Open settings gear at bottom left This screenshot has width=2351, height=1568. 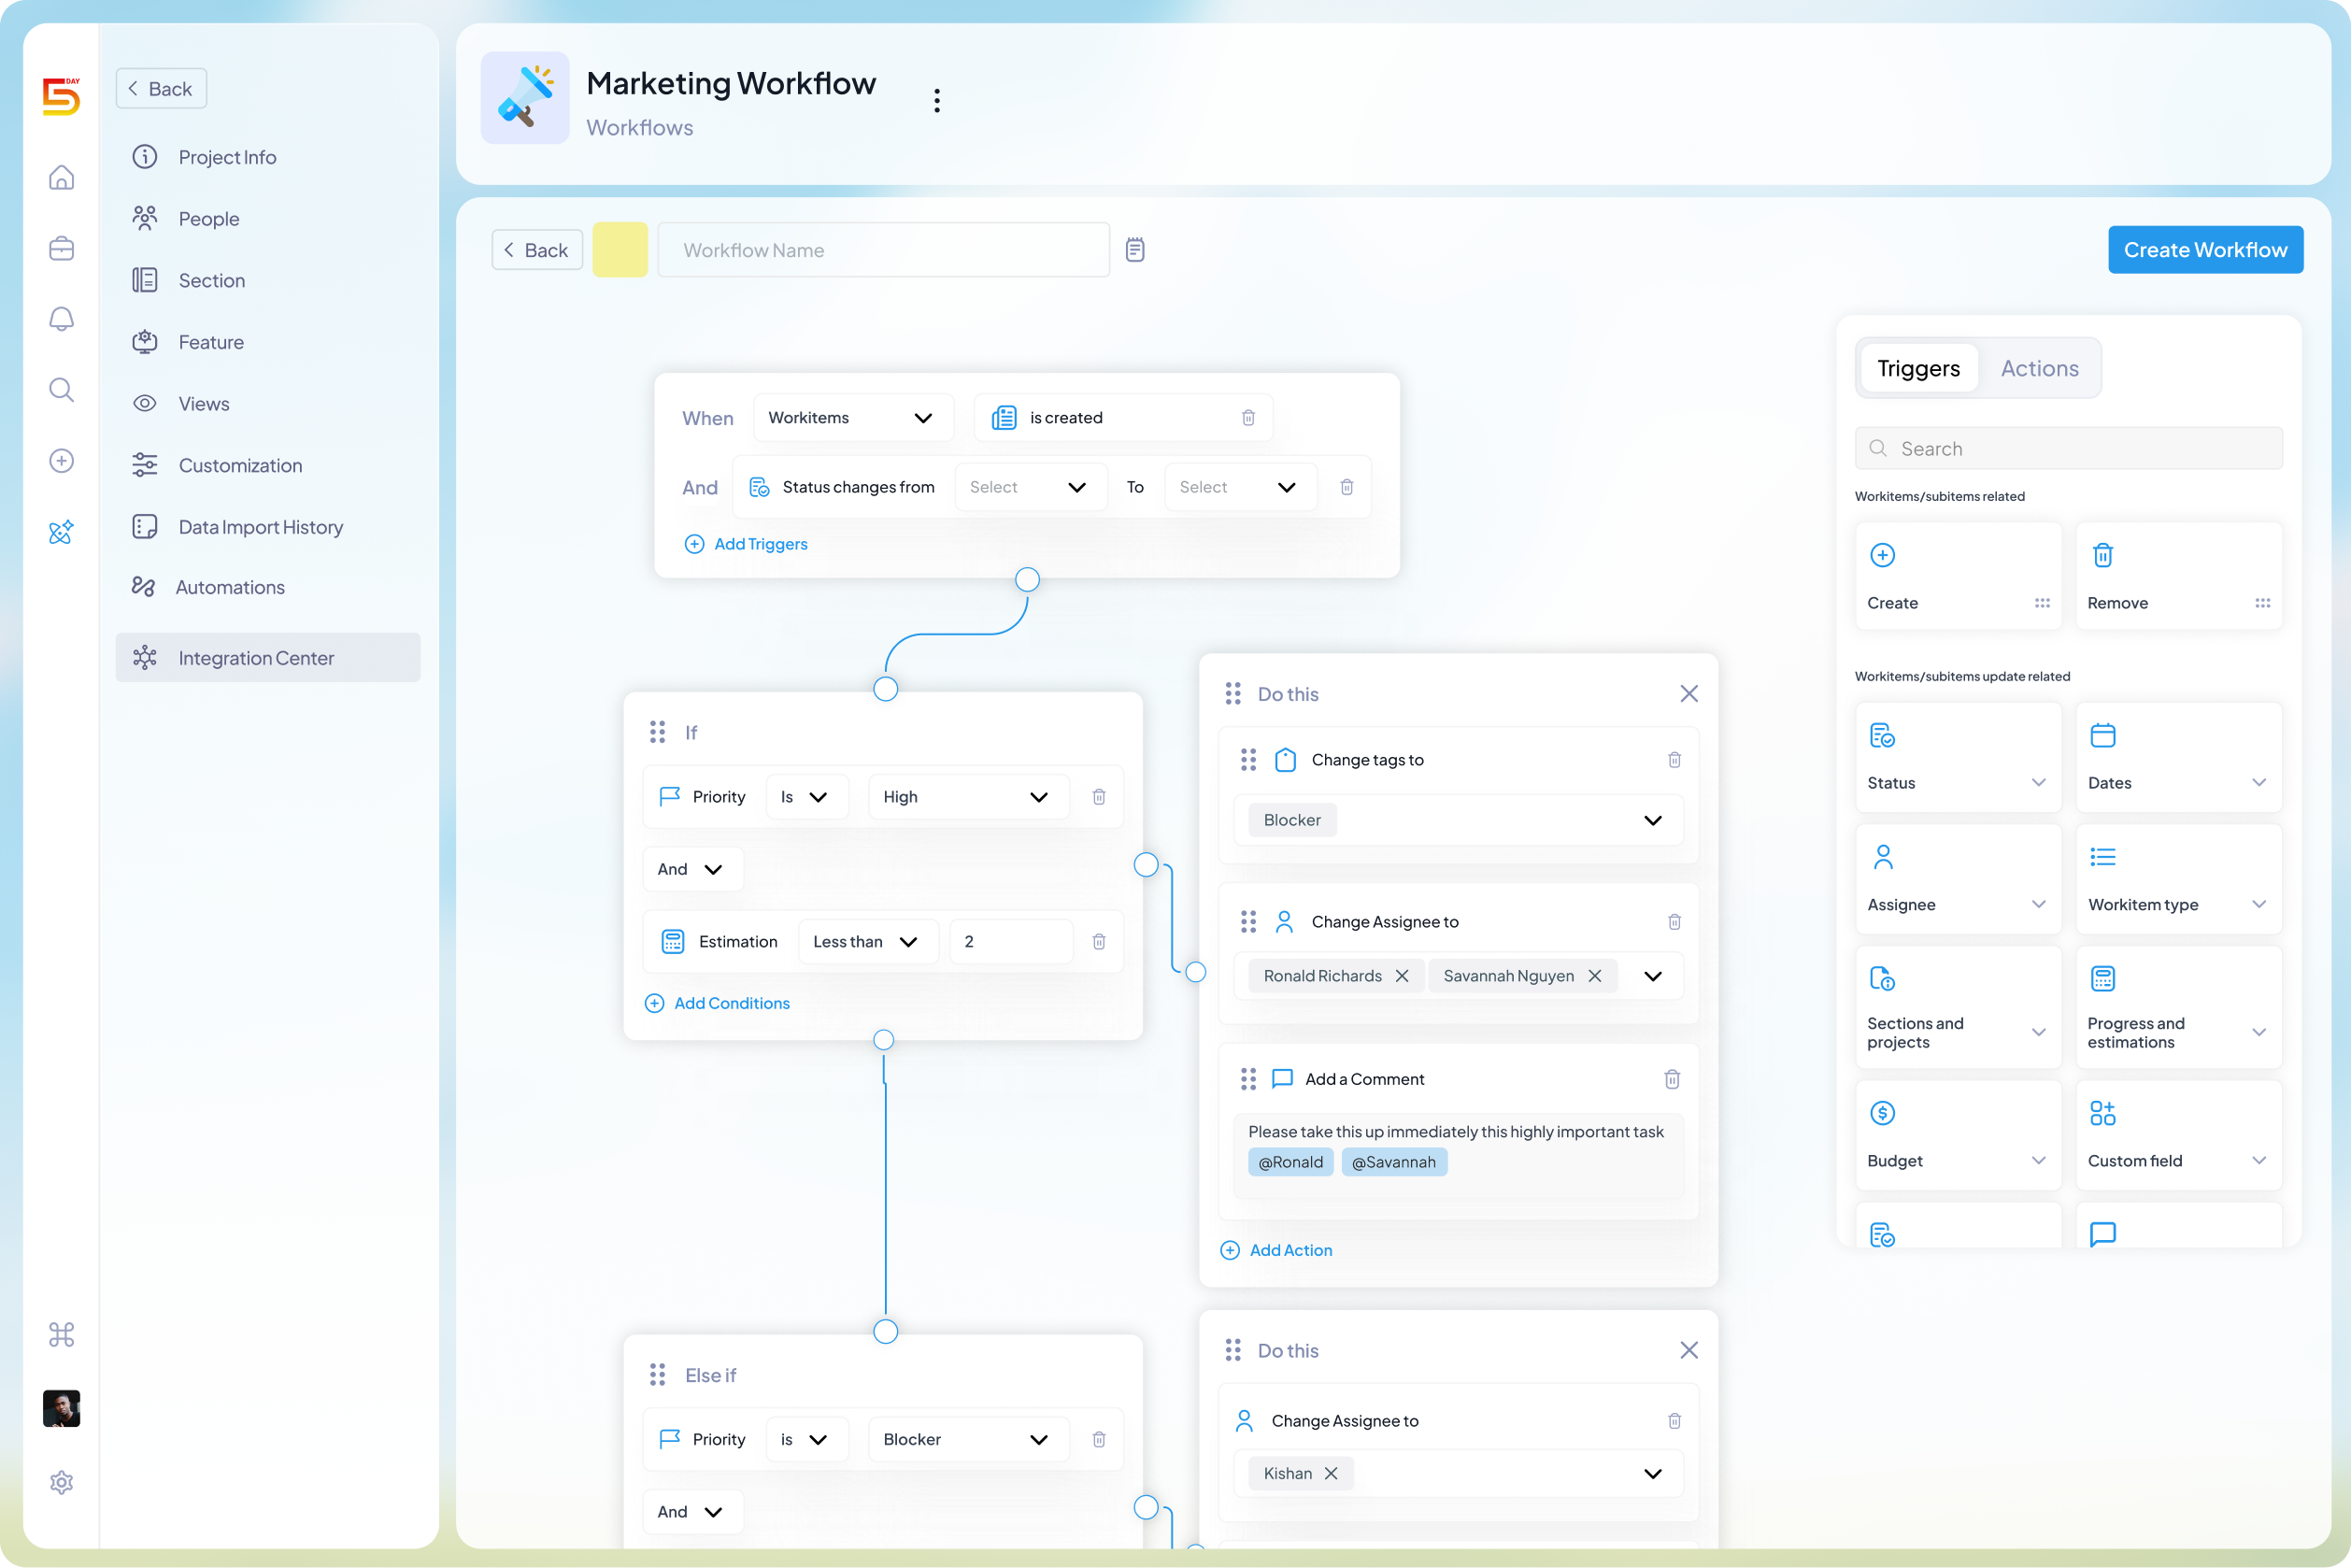tap(61, 1482)
